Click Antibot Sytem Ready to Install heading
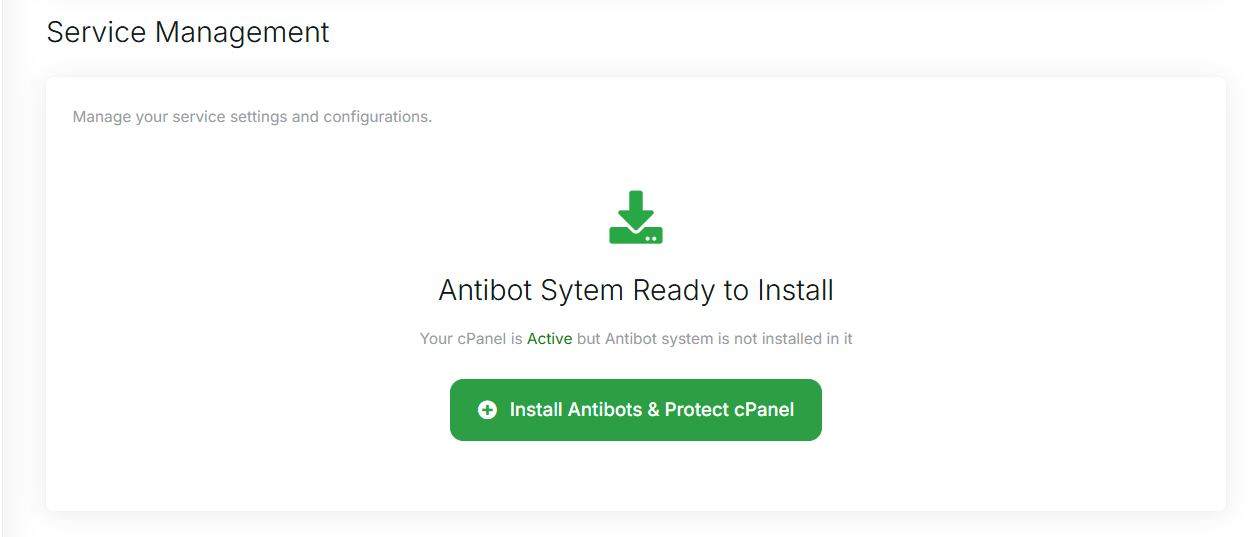 [636, 291]
